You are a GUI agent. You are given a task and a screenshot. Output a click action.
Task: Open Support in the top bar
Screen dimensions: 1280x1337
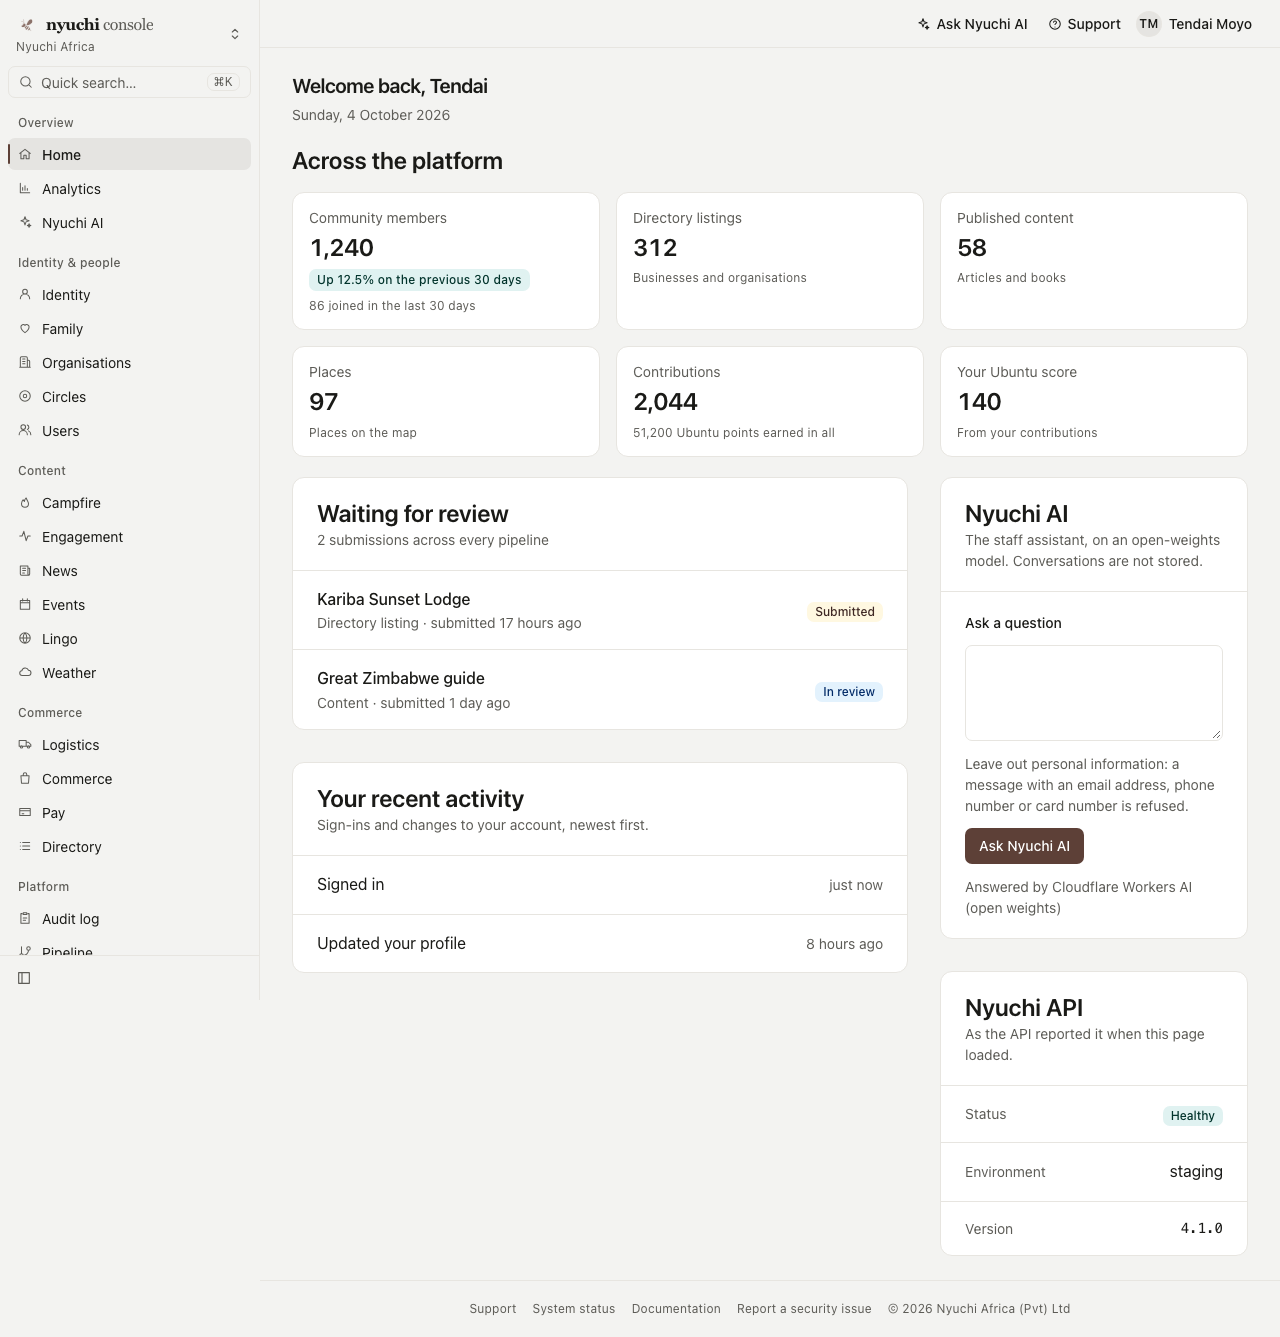tap(1084, 24)
